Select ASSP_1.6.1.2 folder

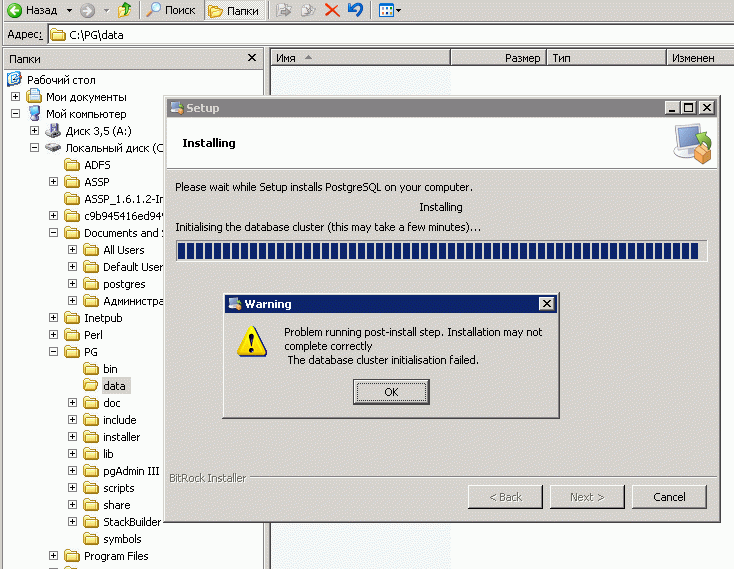[x=124, y=199]
